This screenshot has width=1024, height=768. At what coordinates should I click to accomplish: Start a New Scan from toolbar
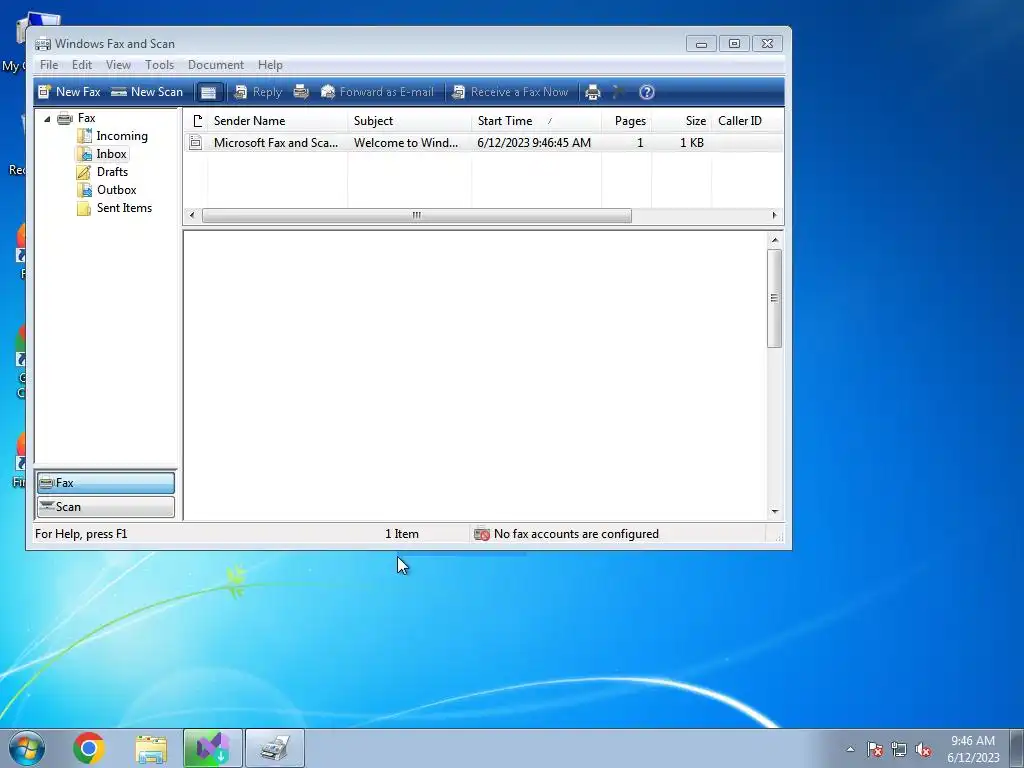click(x=147, y=92)
